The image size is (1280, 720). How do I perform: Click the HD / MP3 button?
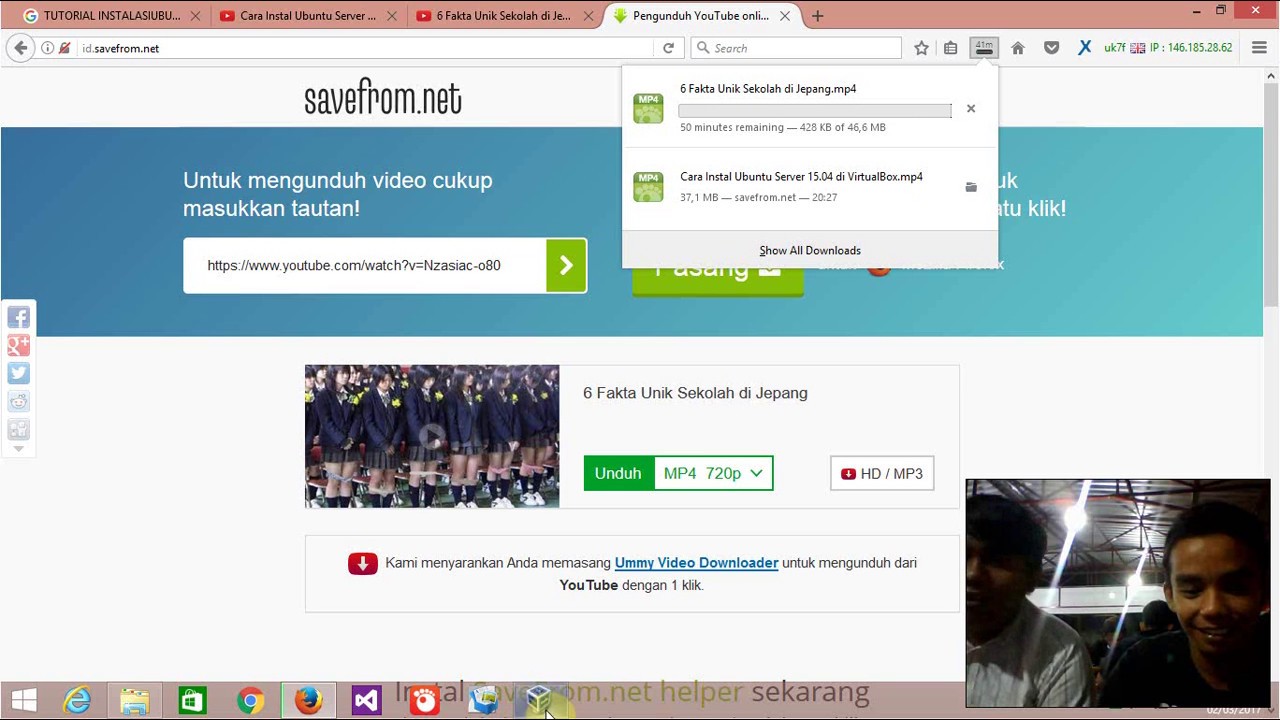882,473
